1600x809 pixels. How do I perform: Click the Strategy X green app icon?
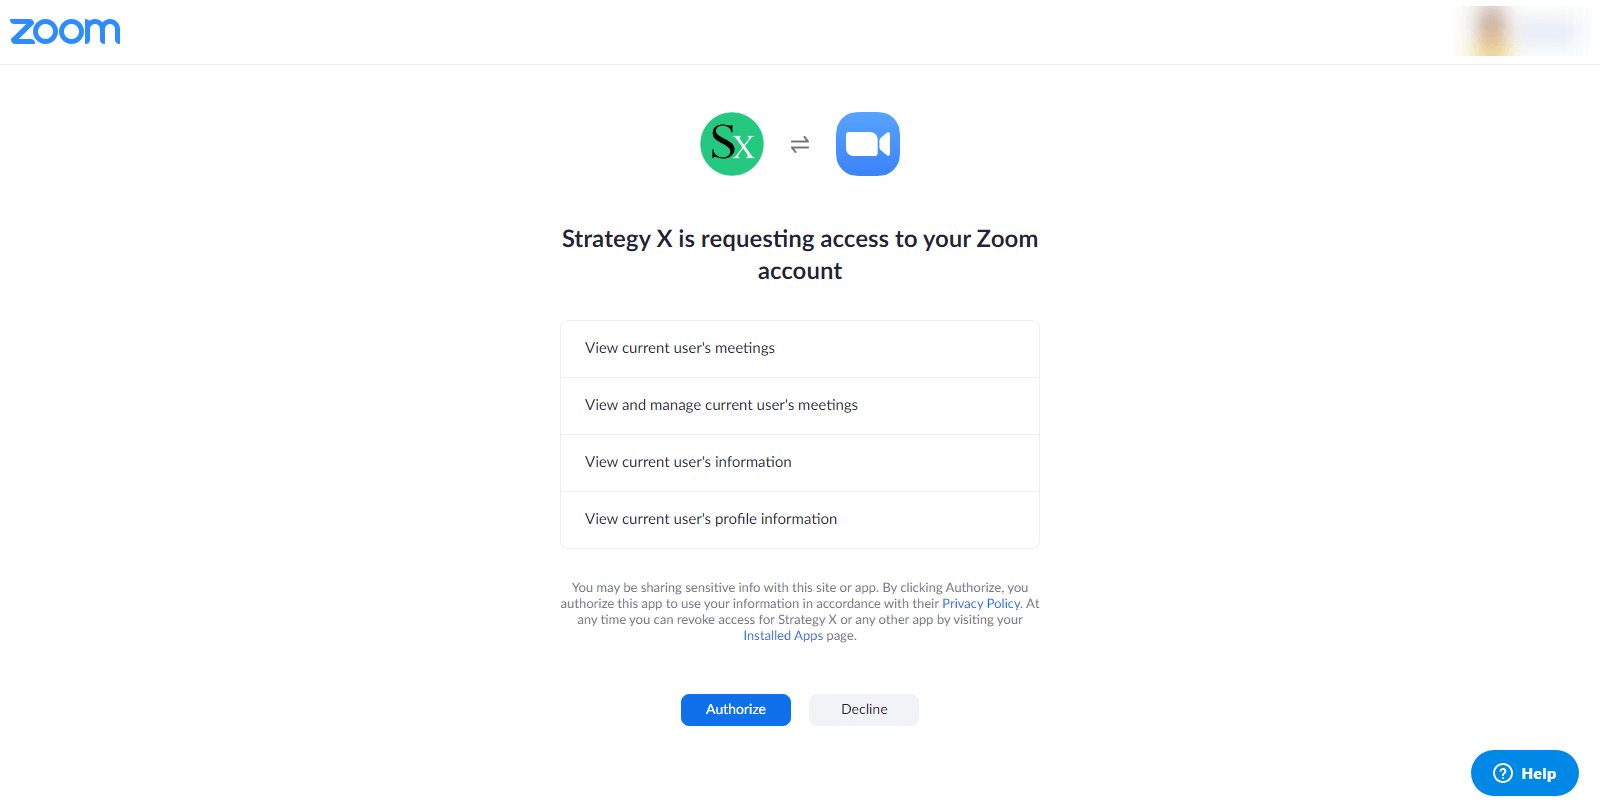tap(732, 144)
